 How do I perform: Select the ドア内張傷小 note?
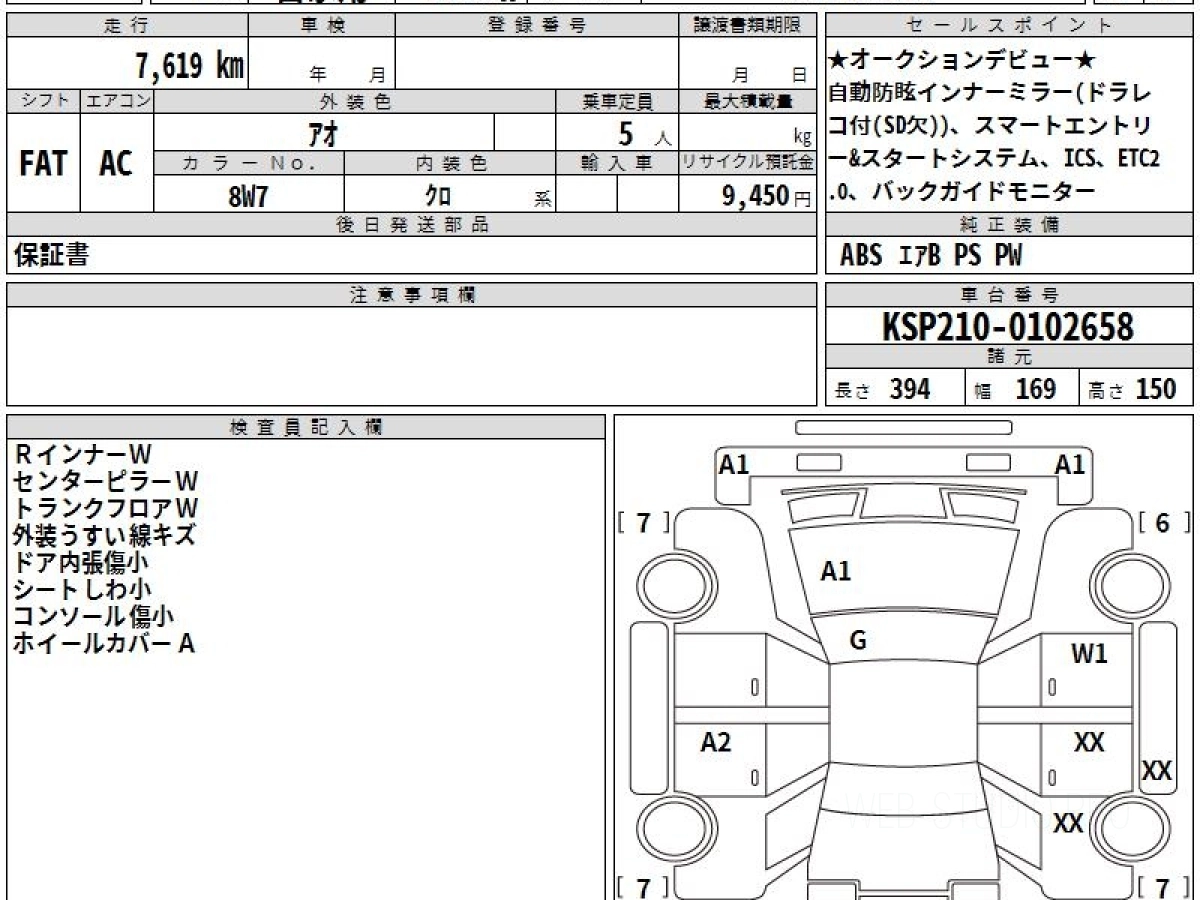click(x=82, y=563)
